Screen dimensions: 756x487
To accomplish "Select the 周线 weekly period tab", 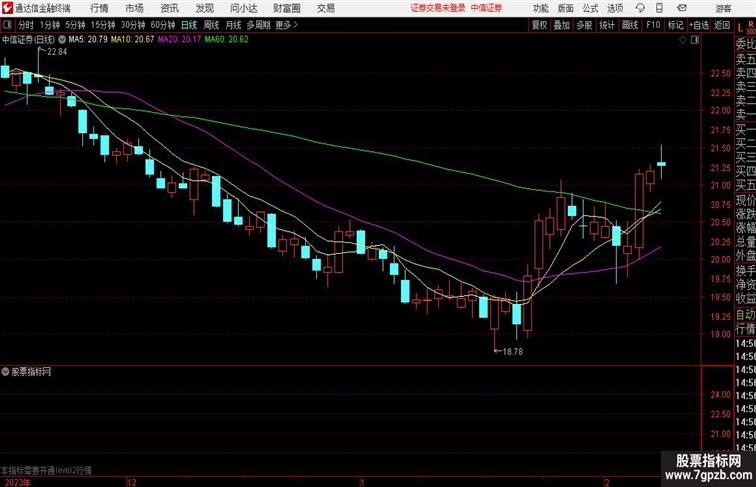I will point(211,25).
